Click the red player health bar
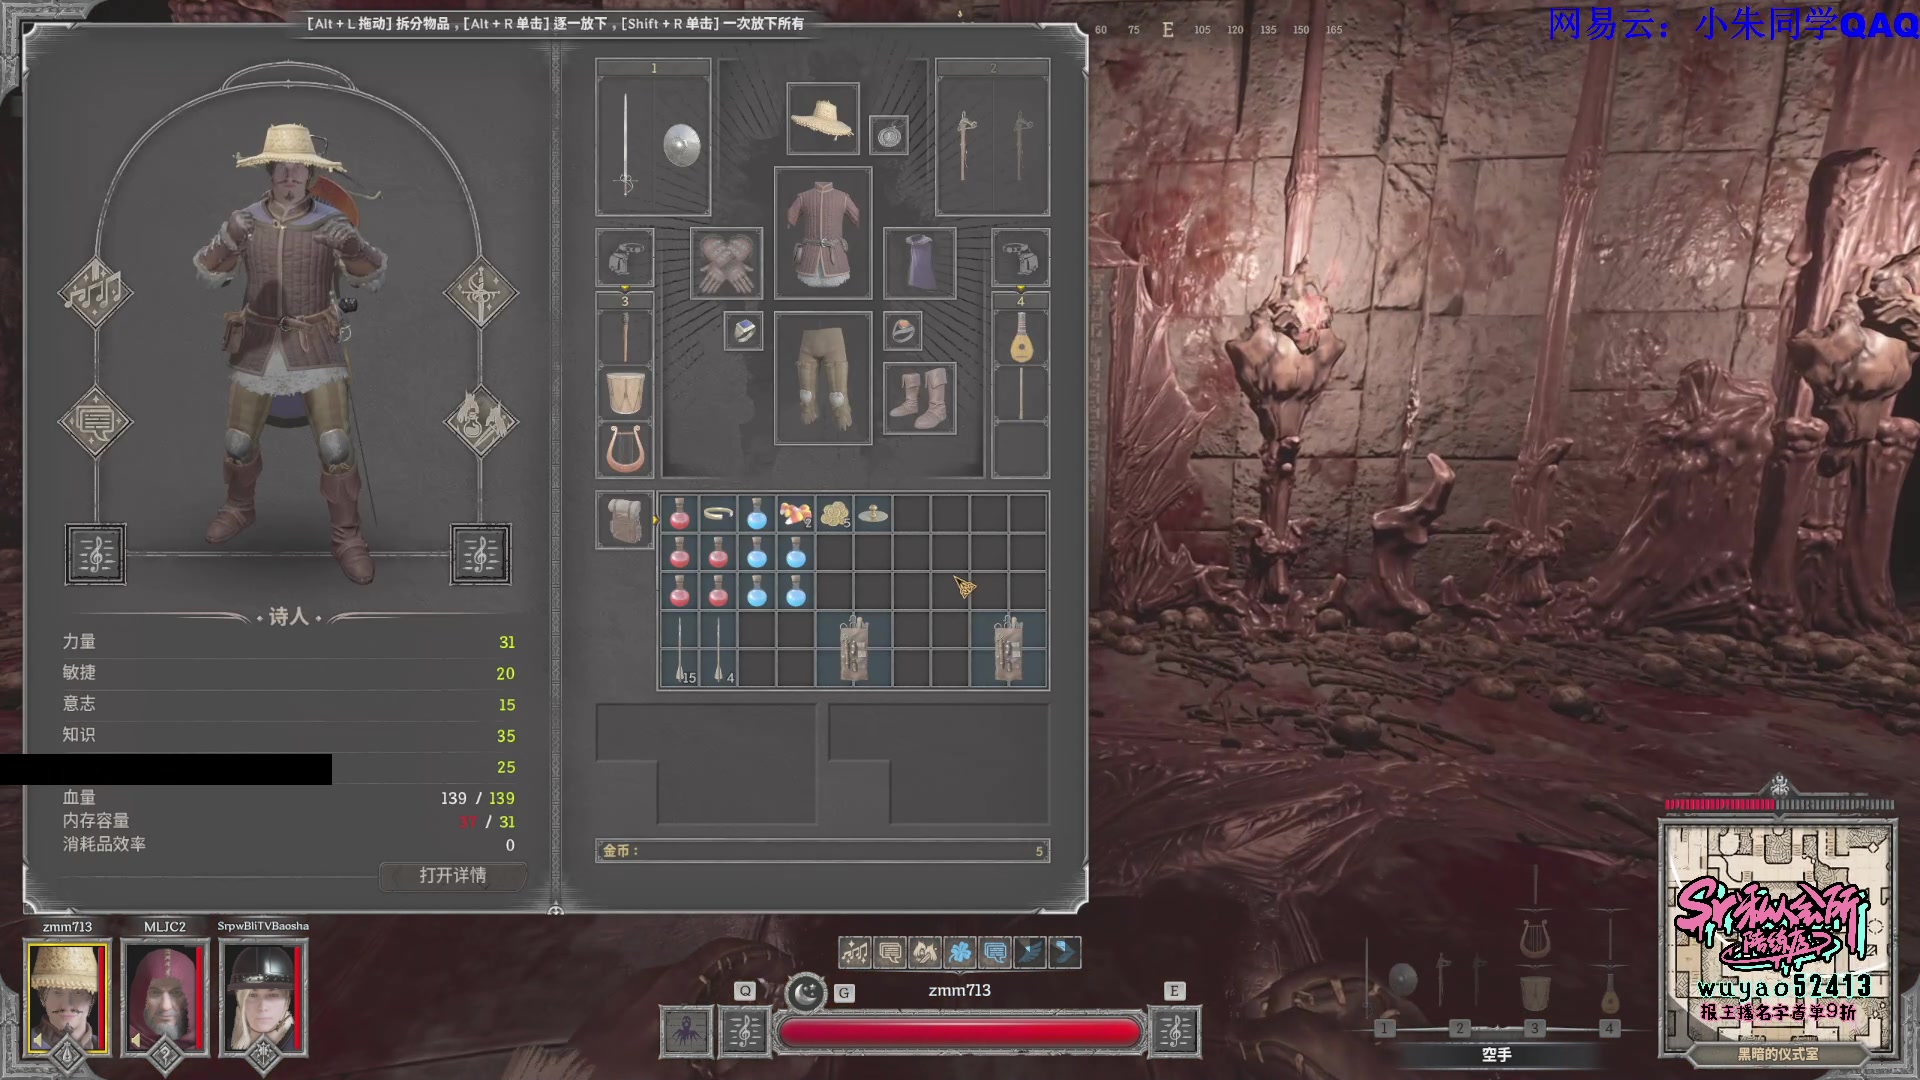The height and width of the screenshot is (1080, 1920). pos(960,1032)
